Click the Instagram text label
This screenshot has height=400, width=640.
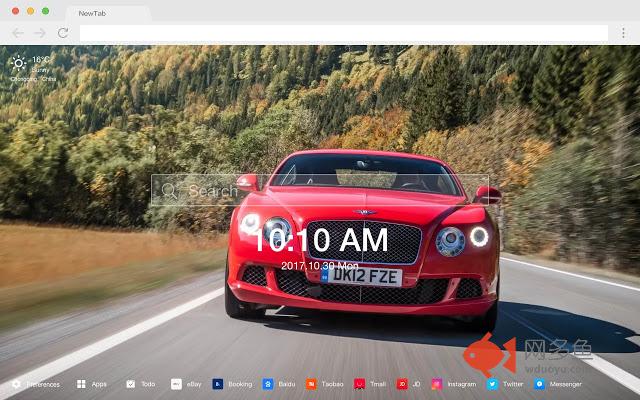[x=462, y=384]
